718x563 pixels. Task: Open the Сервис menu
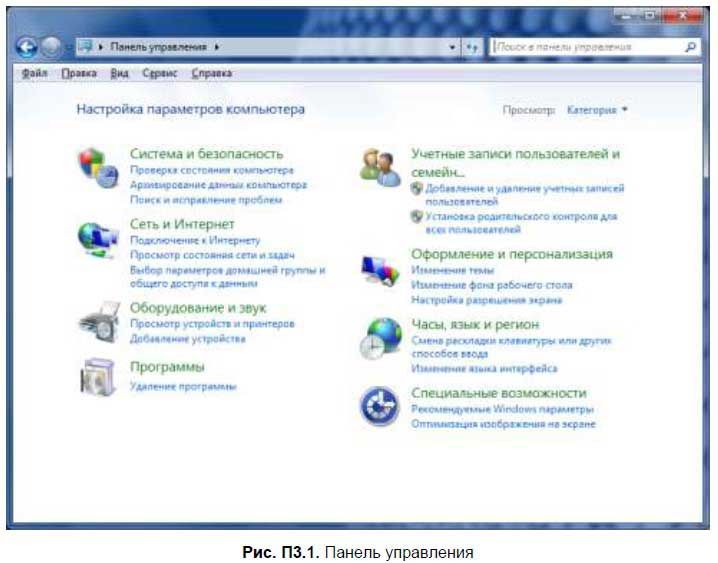coord(159,73)
